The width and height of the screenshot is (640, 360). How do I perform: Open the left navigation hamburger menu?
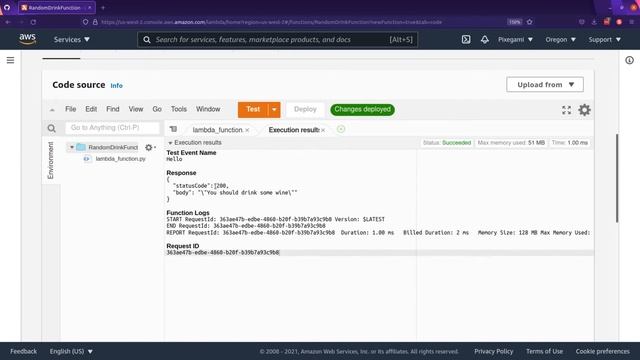point(11,60)
